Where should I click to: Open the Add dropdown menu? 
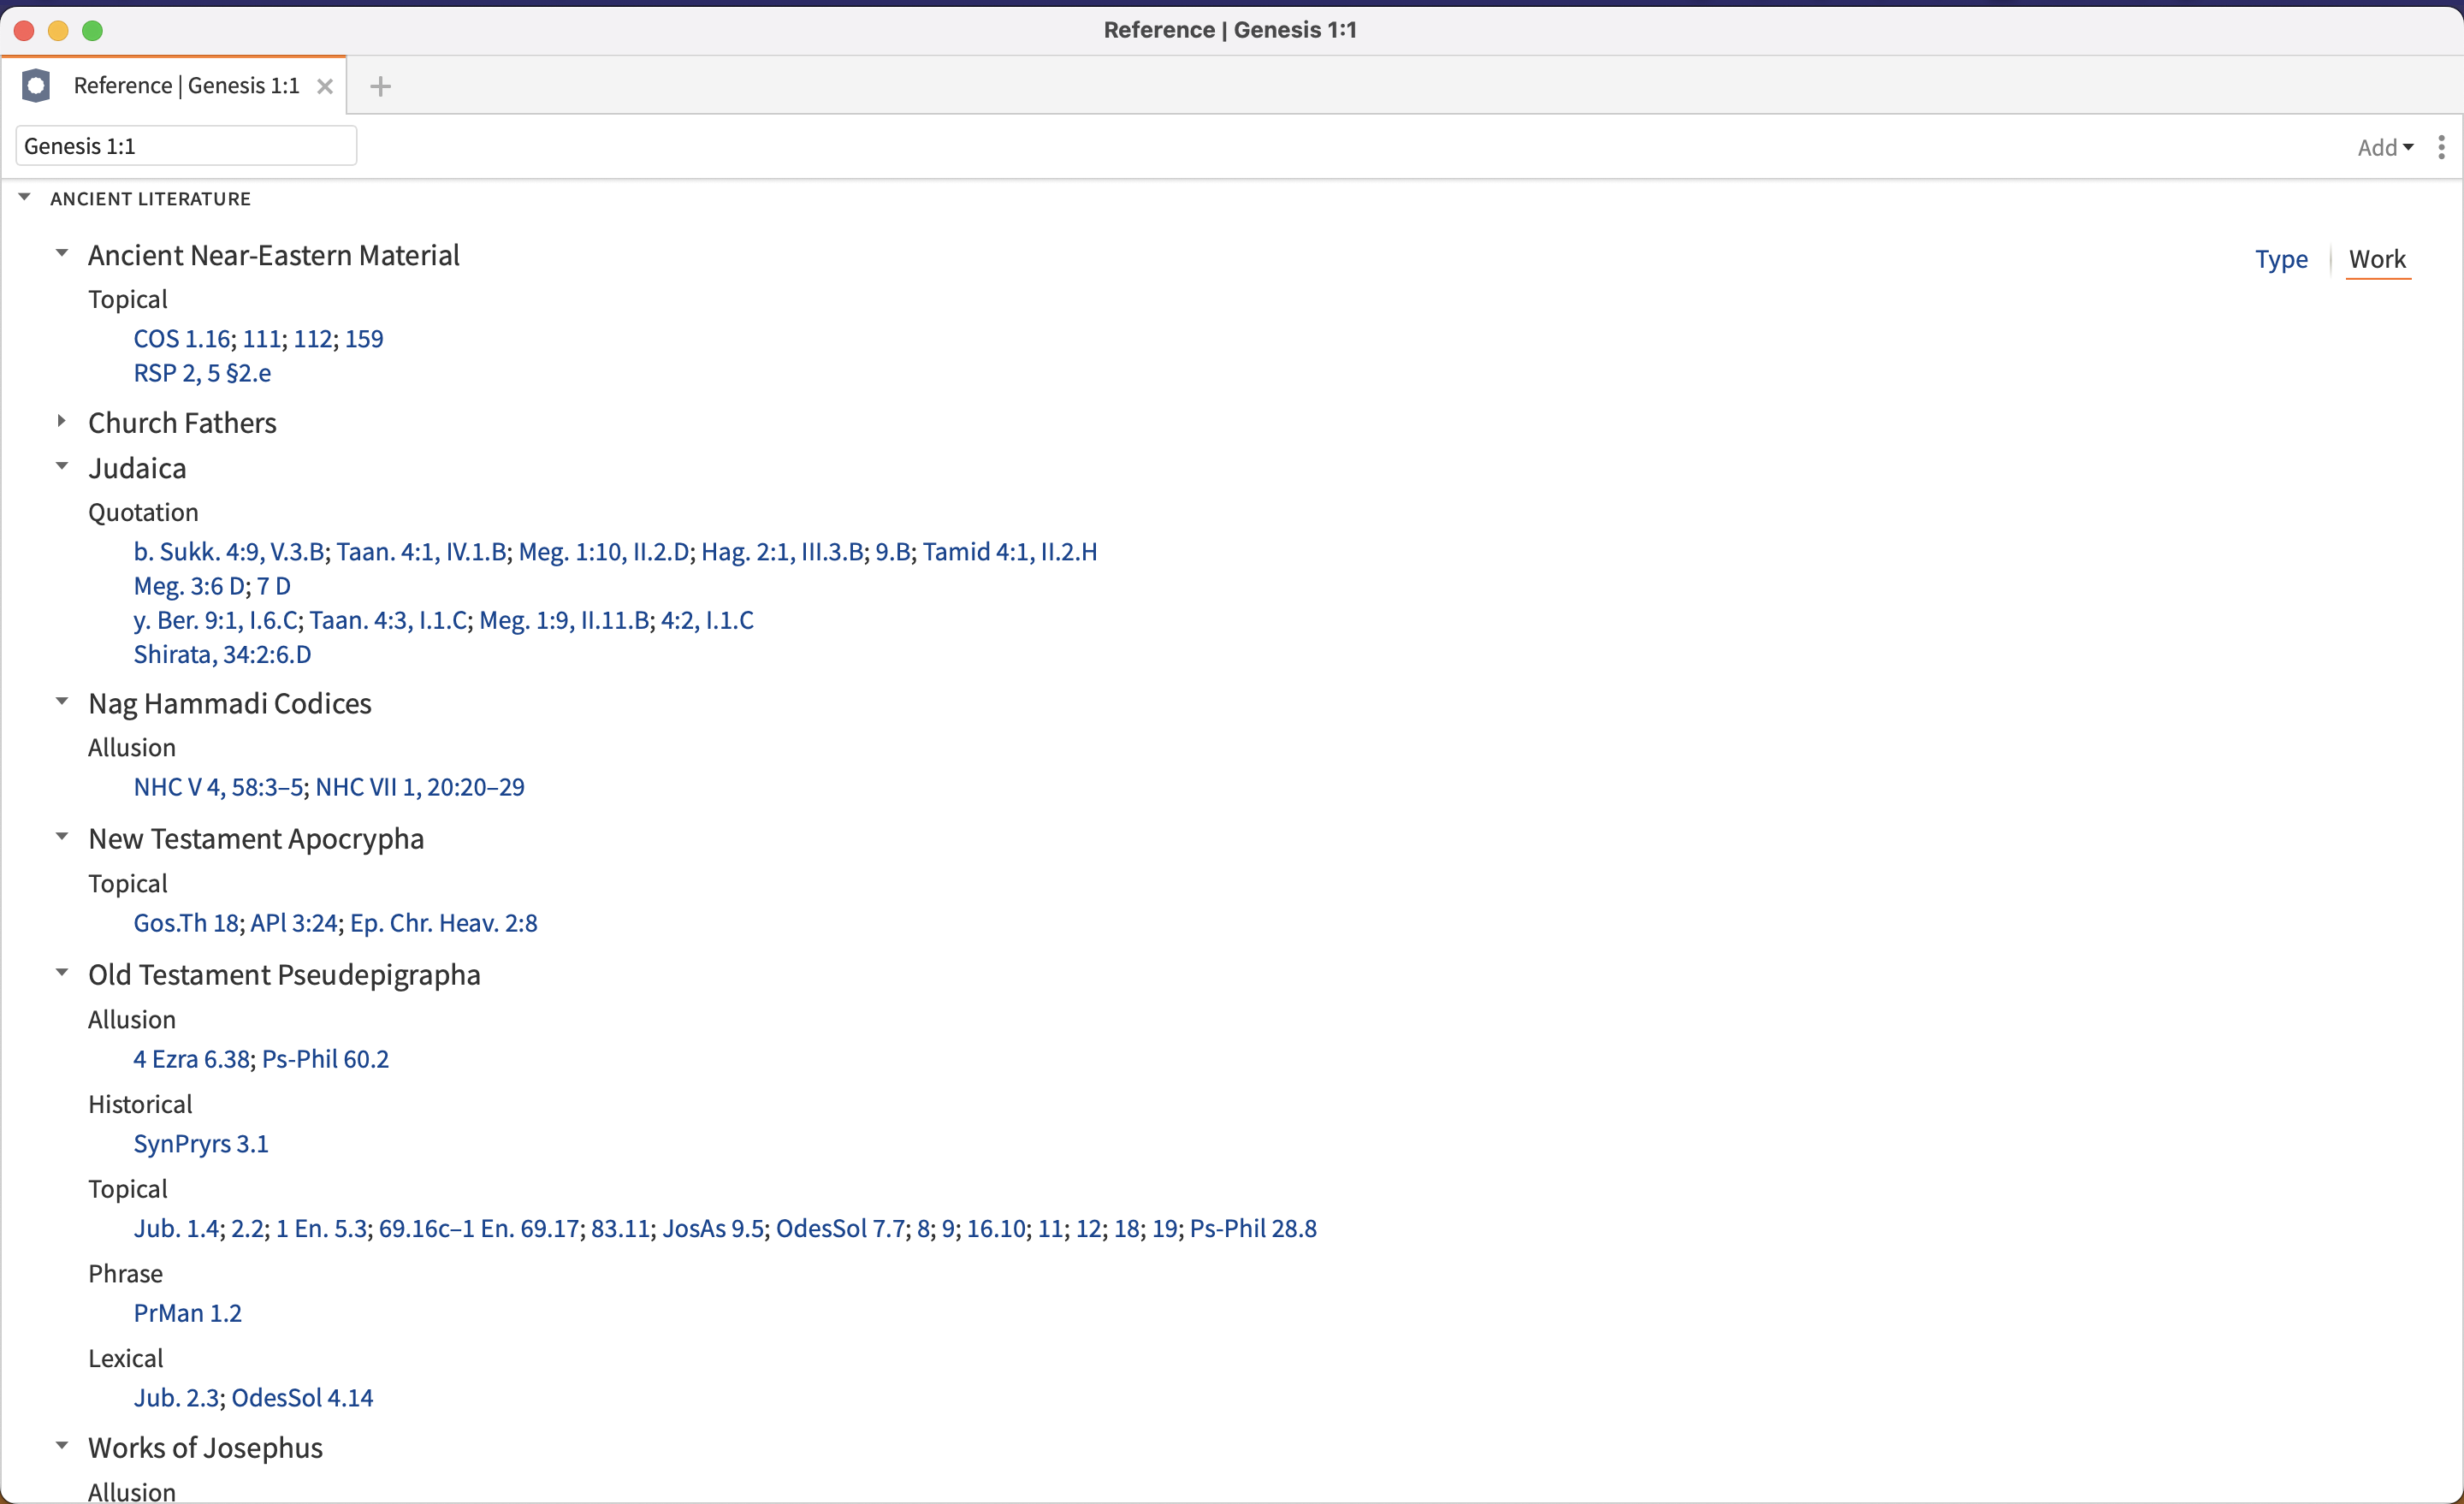pyautogui.click(x=2384, y=147)
